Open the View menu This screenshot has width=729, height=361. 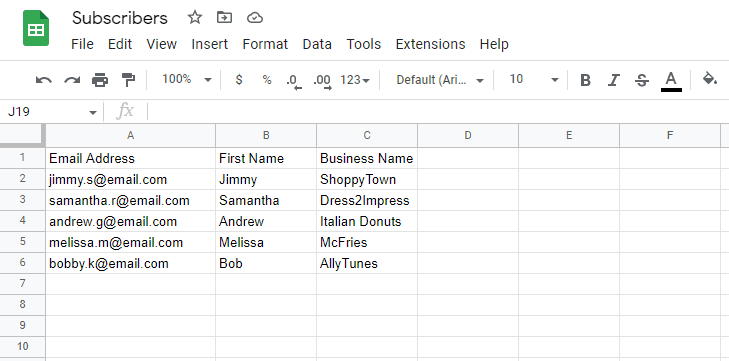[161, 44]
